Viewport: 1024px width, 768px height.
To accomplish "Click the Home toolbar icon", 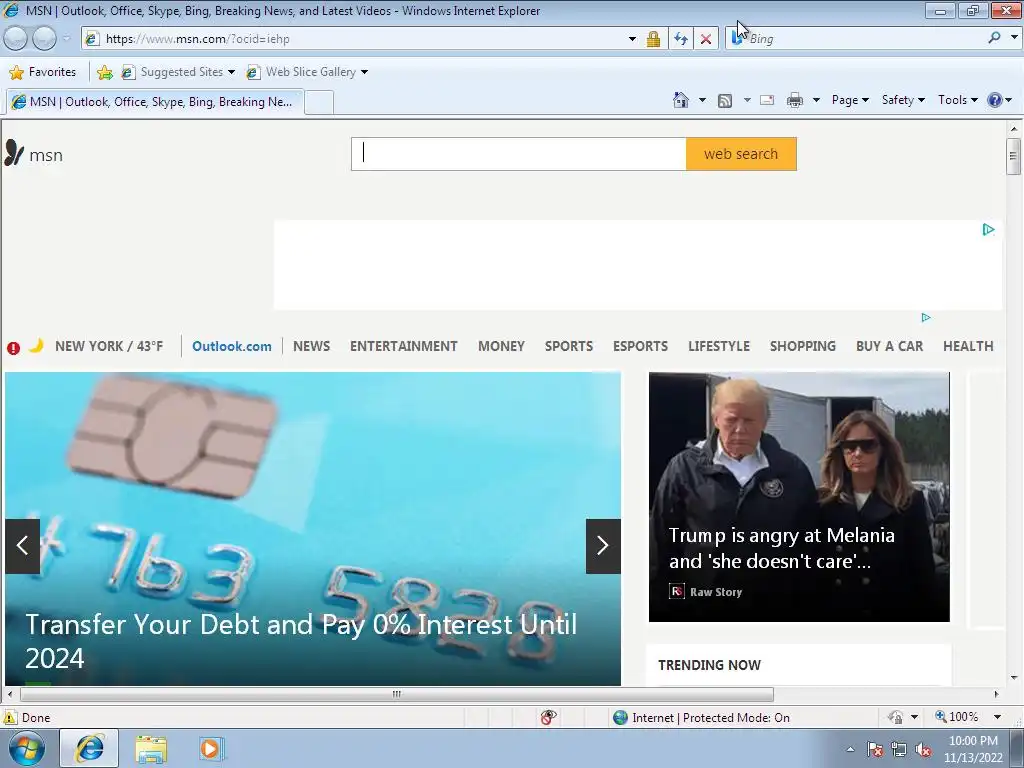I will point(680,100).
